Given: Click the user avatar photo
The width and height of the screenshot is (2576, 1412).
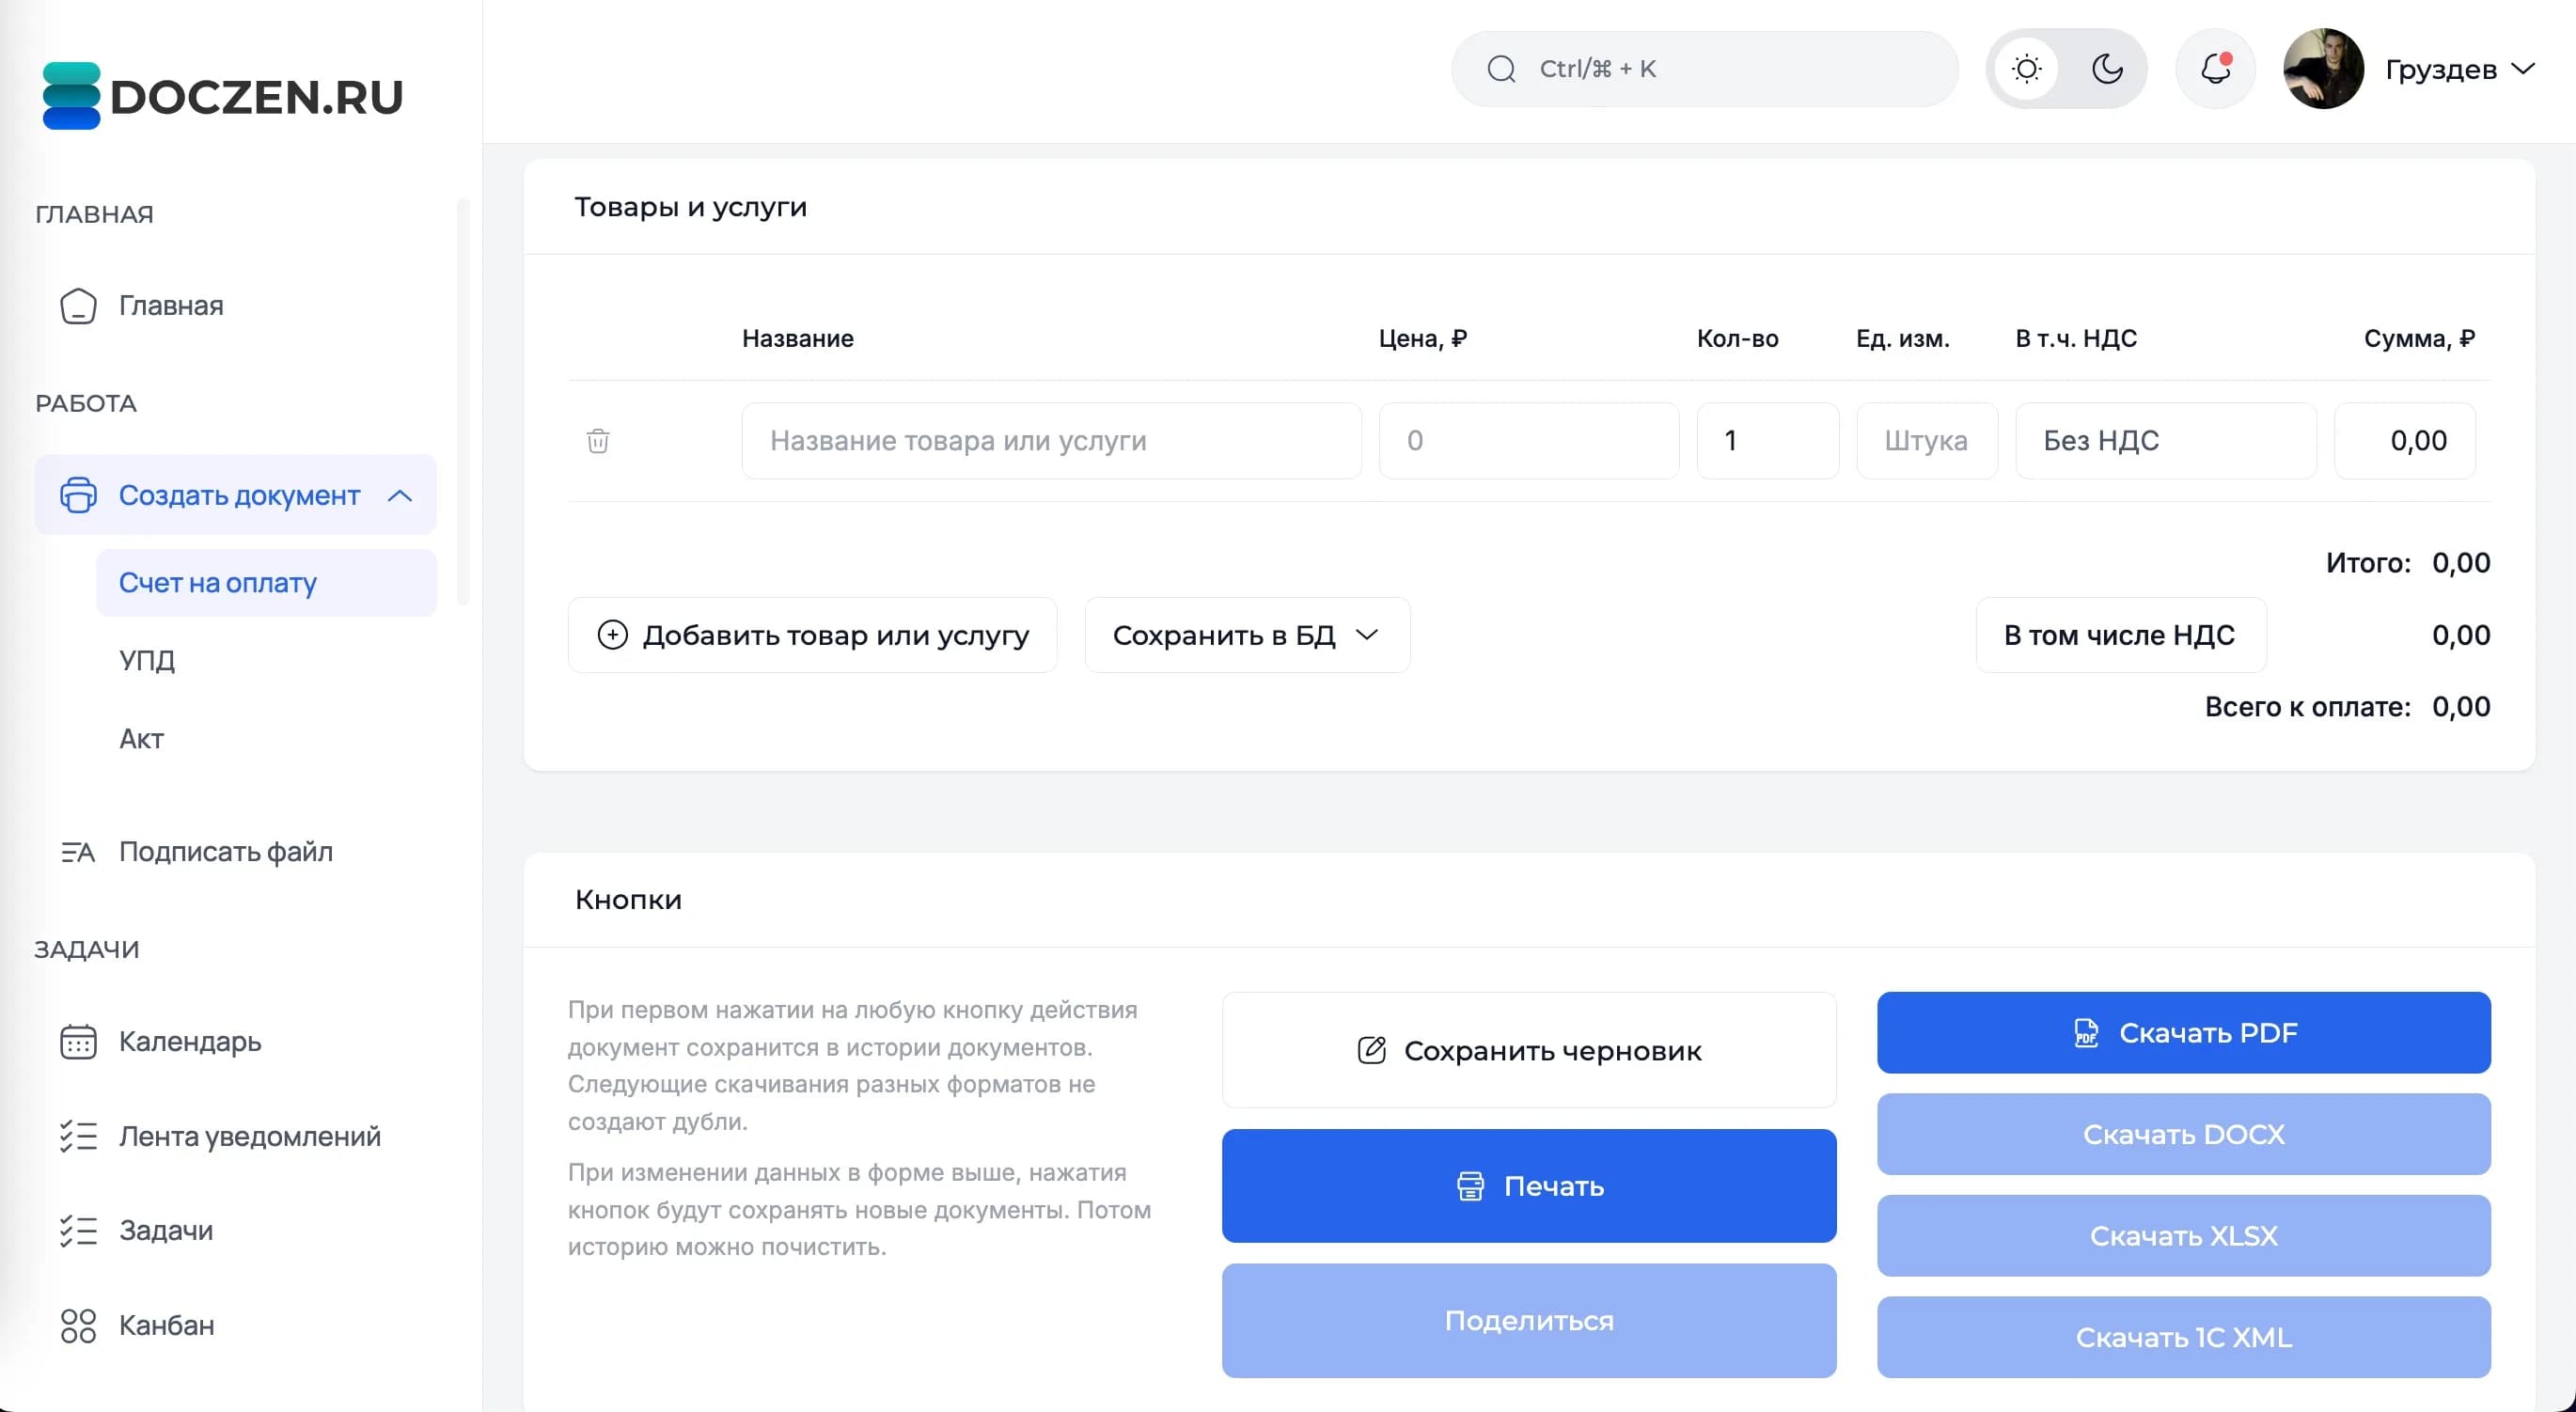Looking at the screenshot, I should pos(2323,69).
